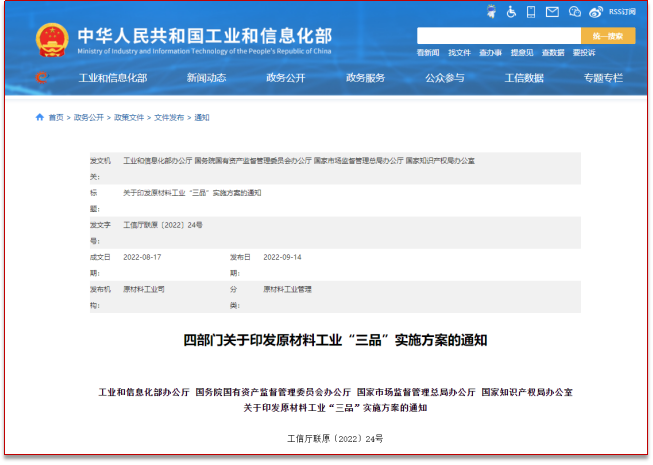Click the mobile phone version icon
This screenshot has width=653, height=465.
(531, 12)
